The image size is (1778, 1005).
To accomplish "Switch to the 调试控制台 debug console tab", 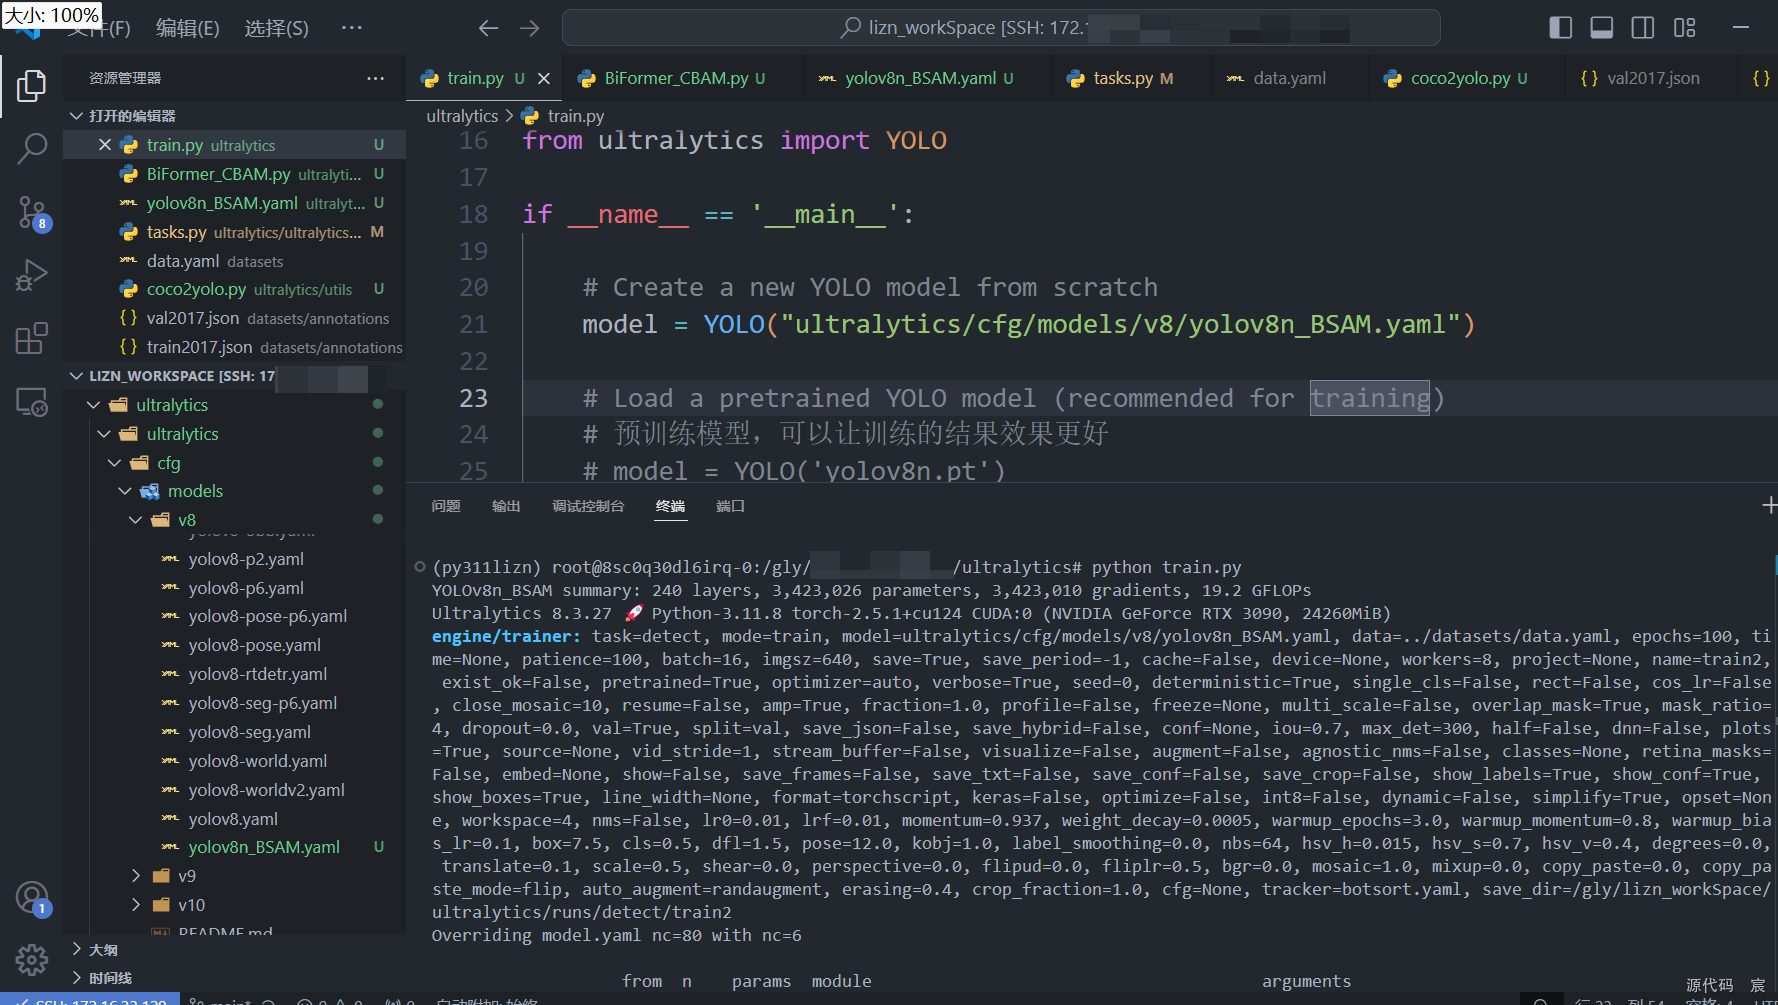I will click(x=588, y=506).
